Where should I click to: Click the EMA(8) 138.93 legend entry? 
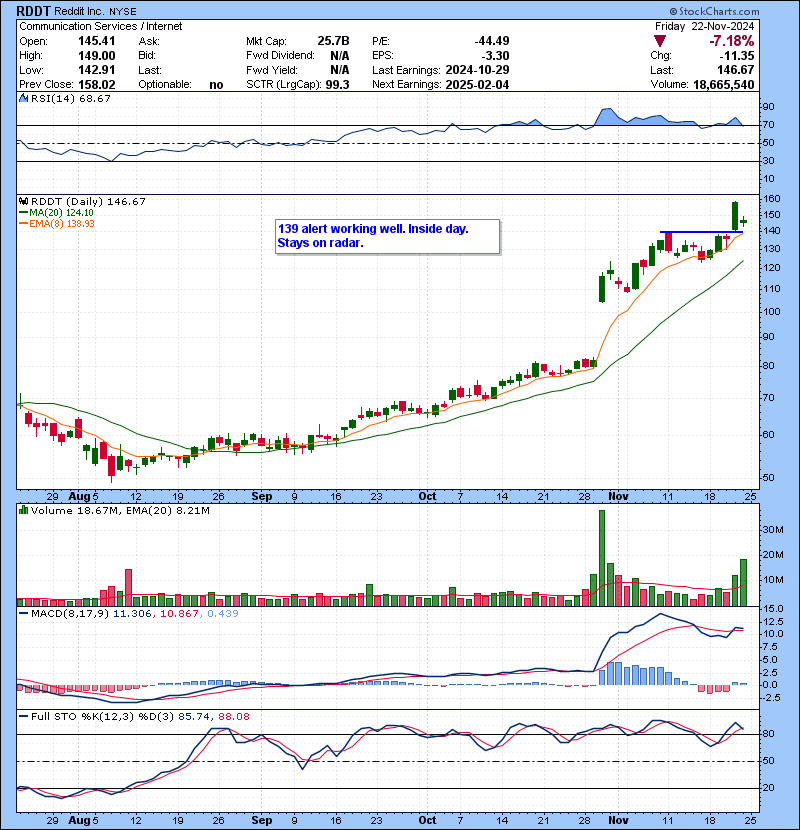click(57, 223)
